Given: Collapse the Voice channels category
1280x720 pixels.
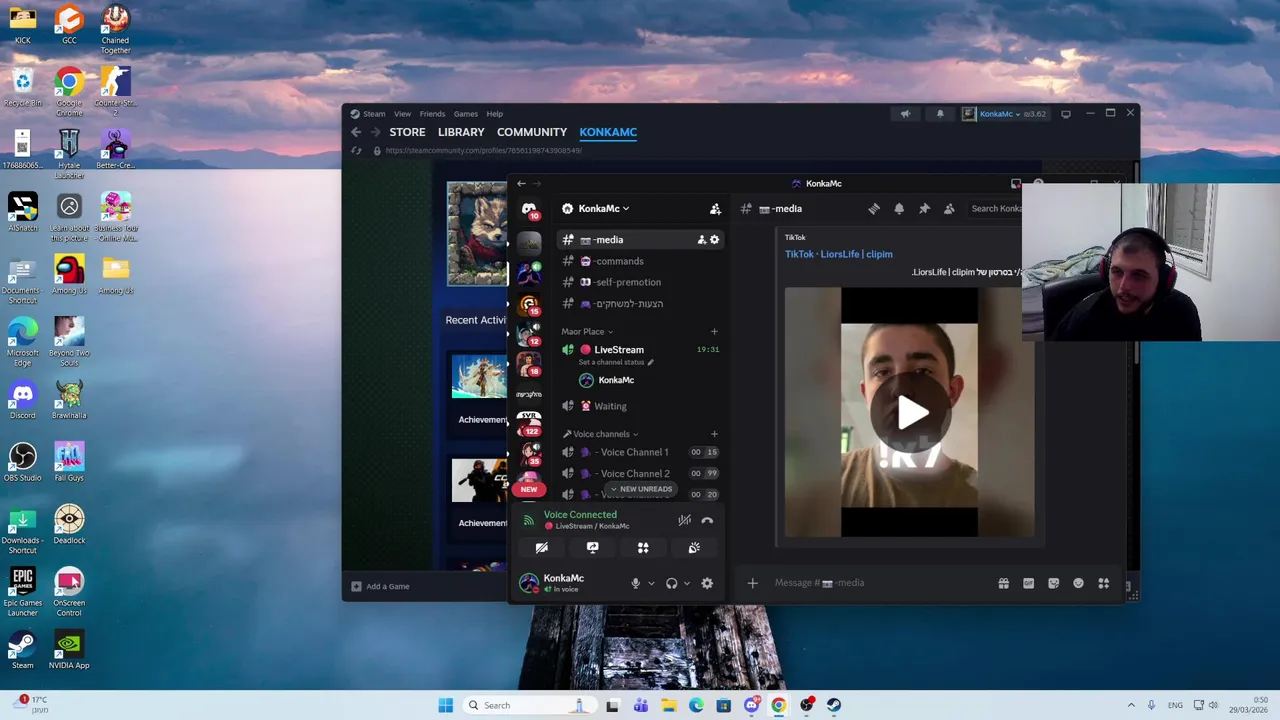Looking at the screenshot, I should (x=600, y=434).
